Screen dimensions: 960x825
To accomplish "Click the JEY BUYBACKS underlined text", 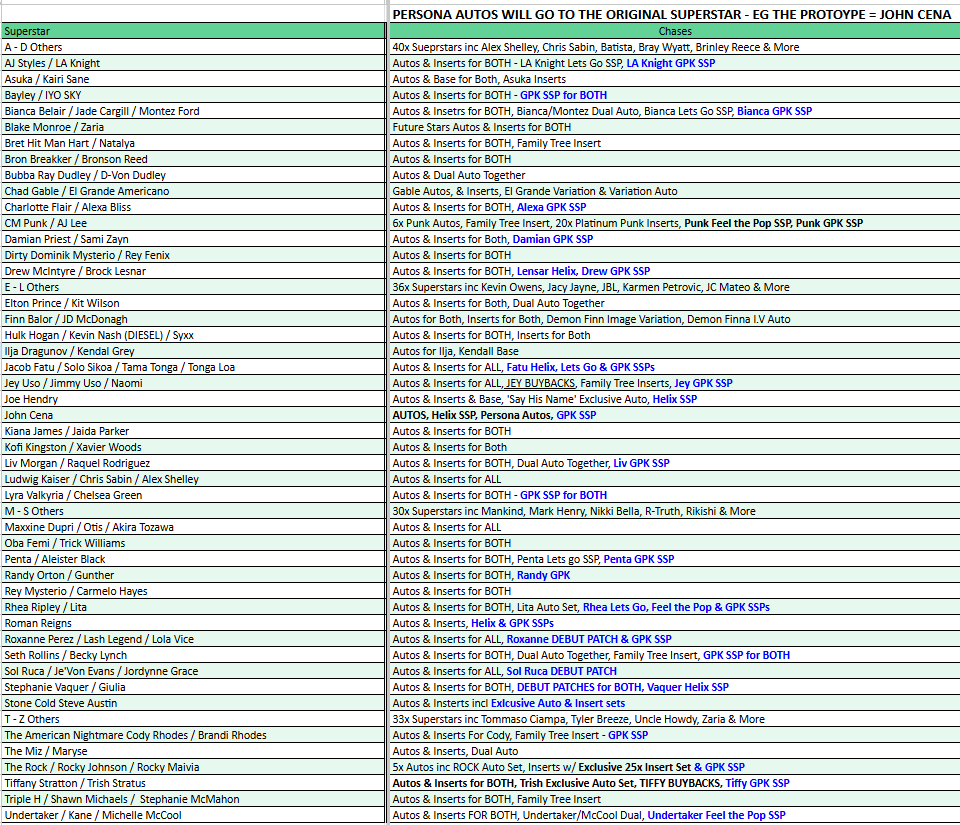I will 540,383.
